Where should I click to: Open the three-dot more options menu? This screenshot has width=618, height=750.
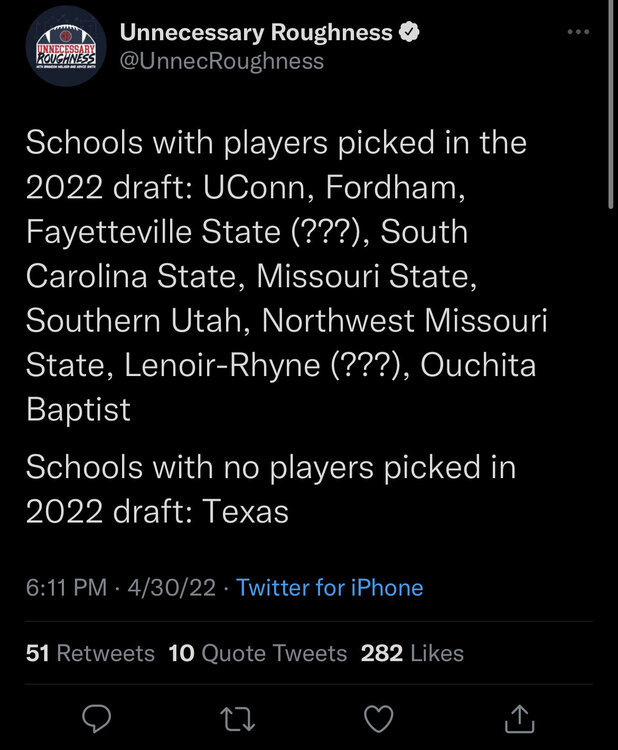click(578, 32)
